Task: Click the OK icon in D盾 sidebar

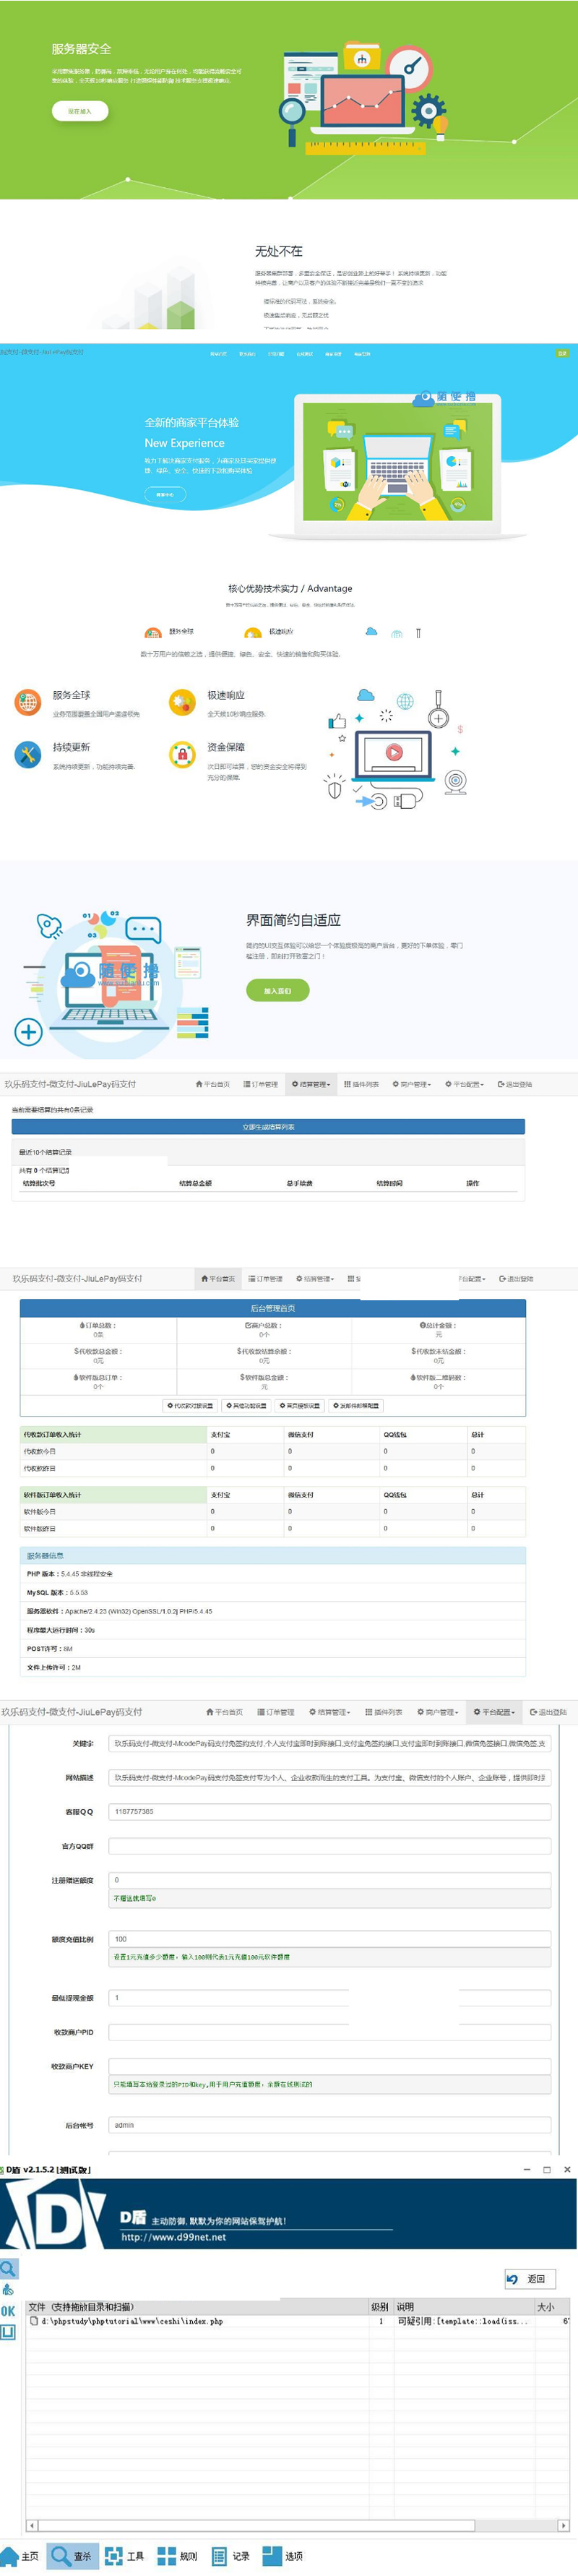Action: [8, 2310]
